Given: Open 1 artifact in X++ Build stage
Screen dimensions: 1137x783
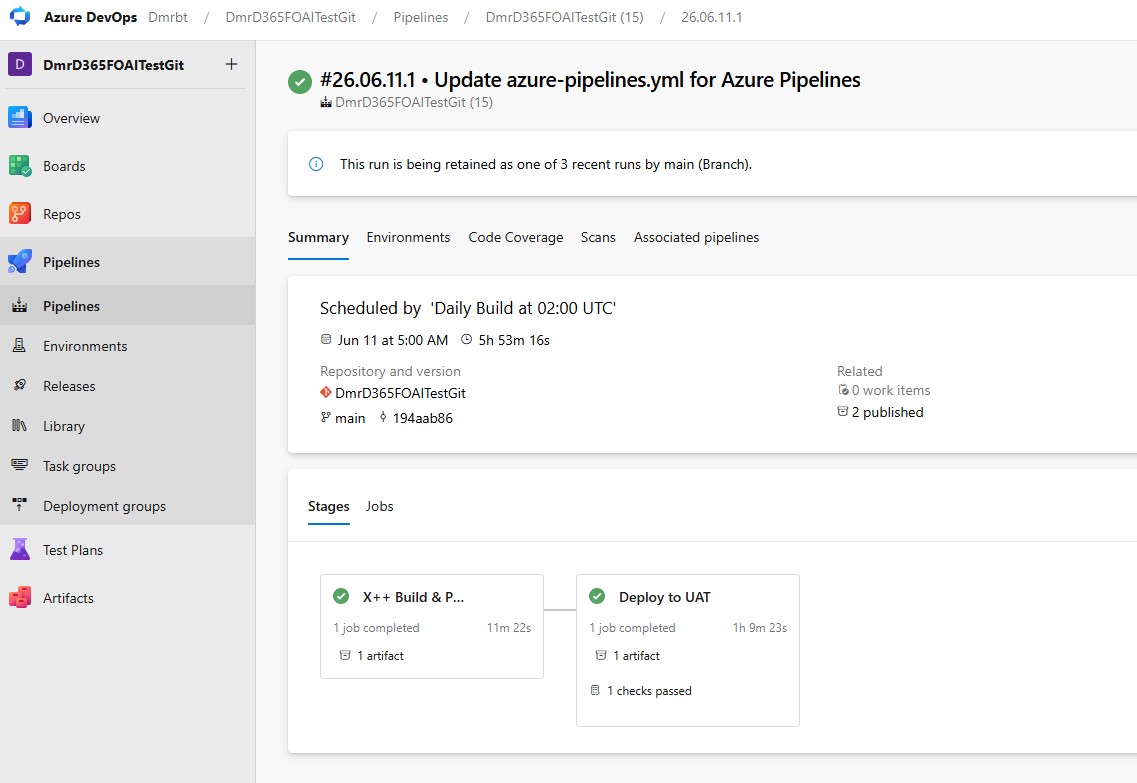Looking at the screenshot, I should tap(380, 655).
